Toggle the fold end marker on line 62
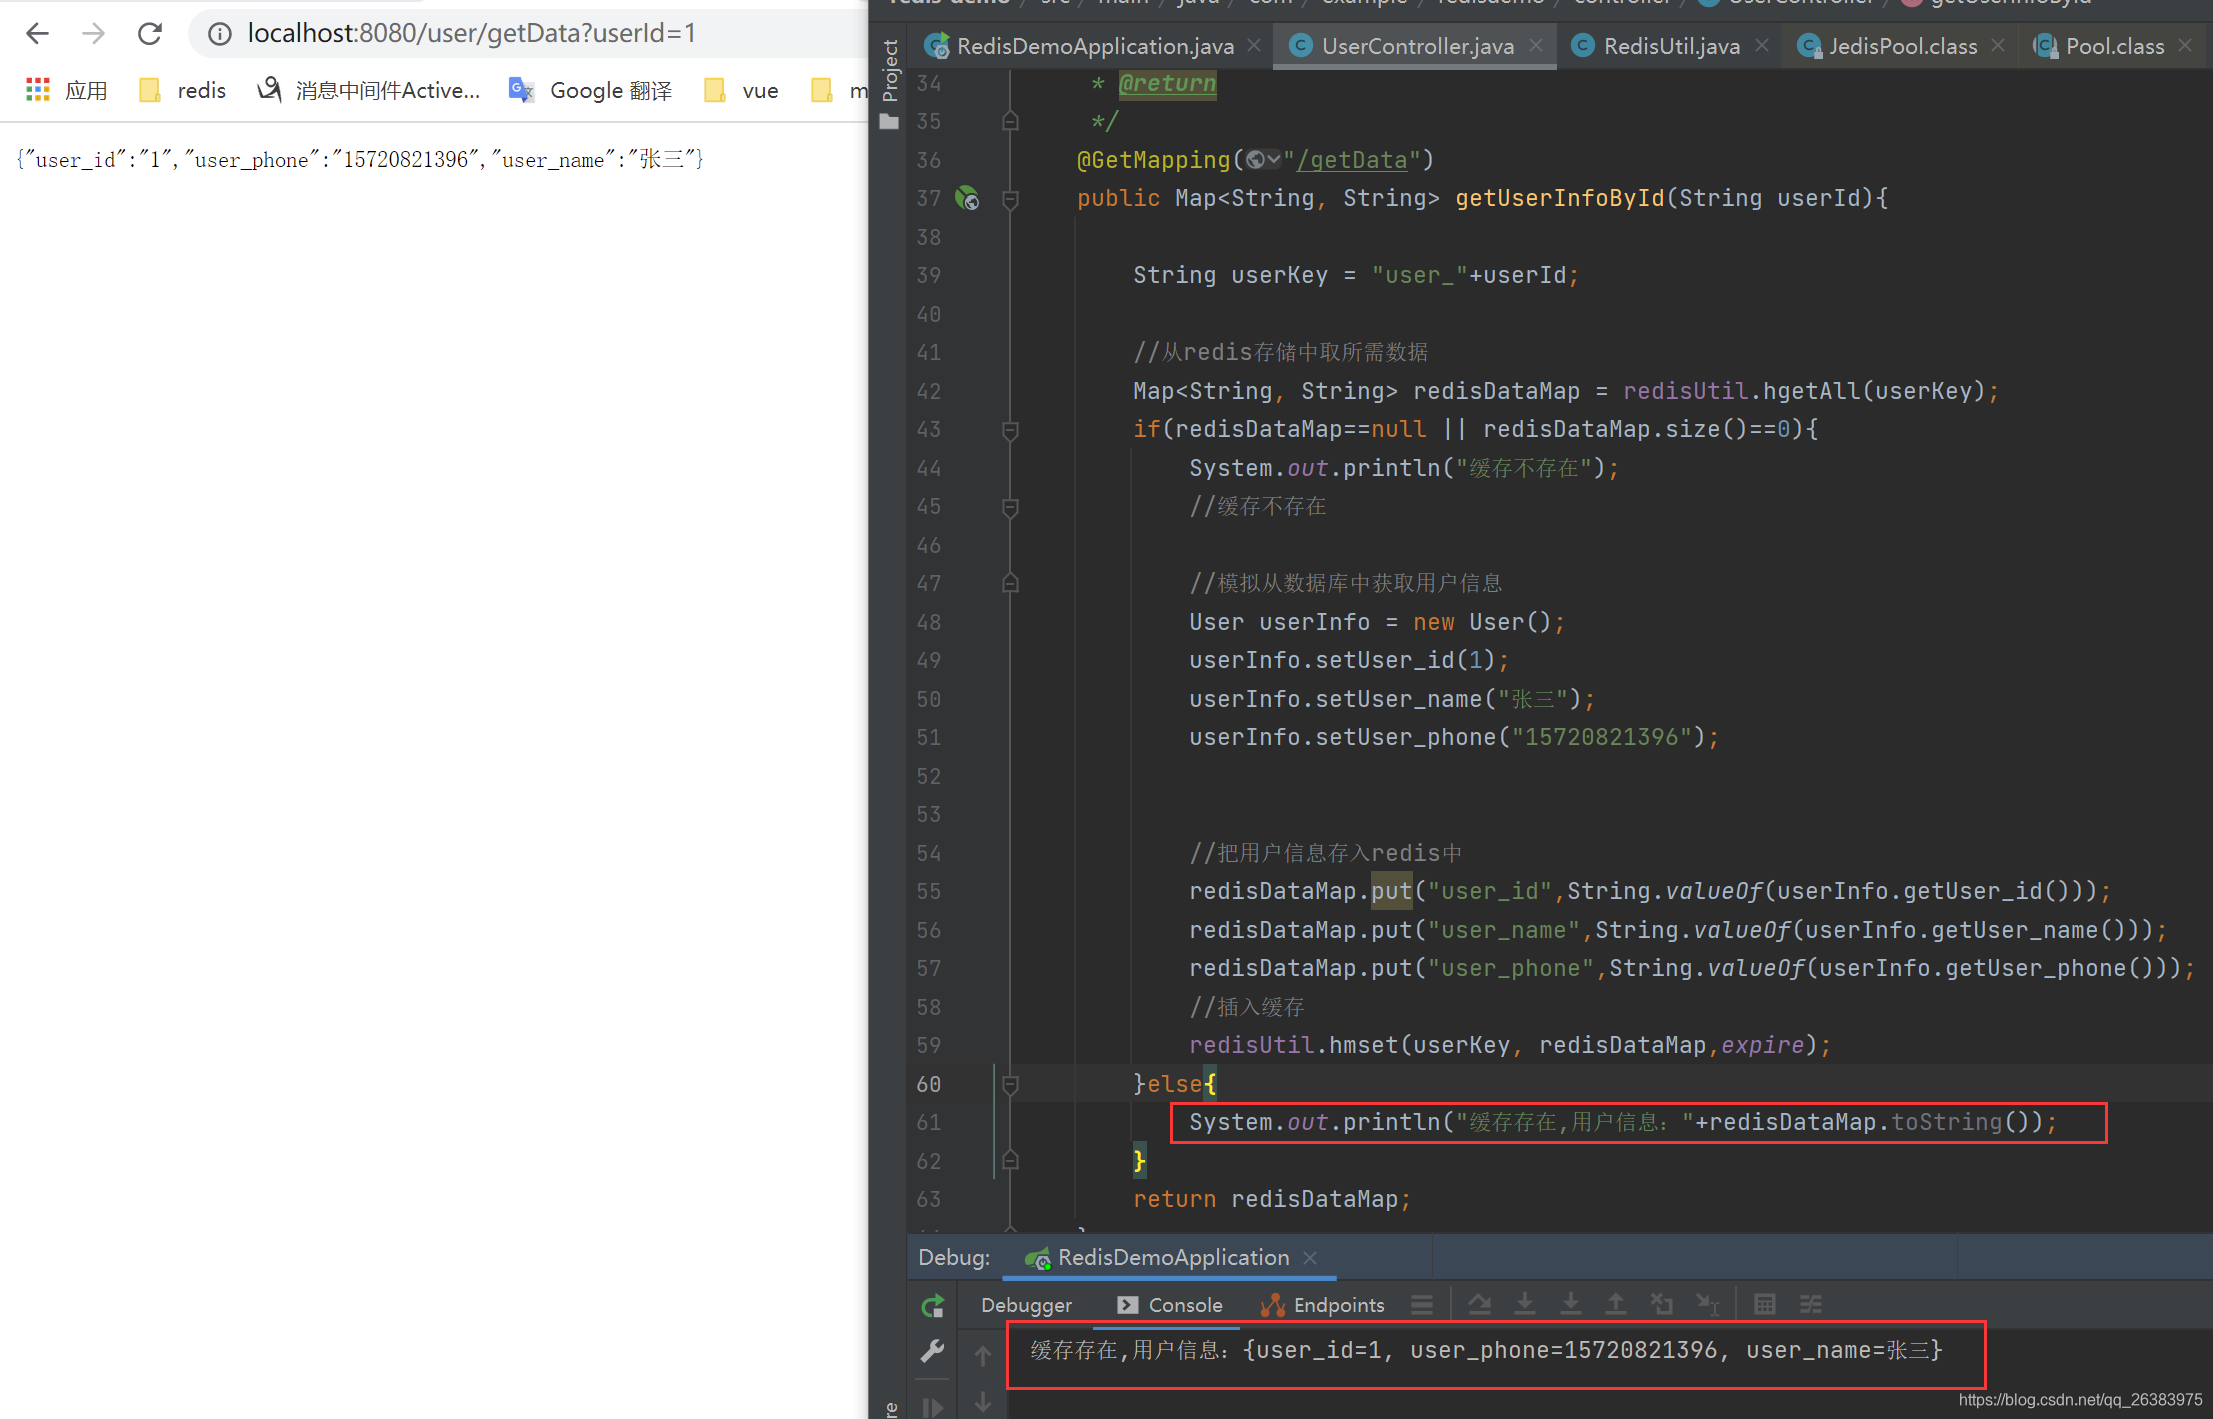The height and width of the screenshot is (1419, 2213). [x=1010, y=1161]
